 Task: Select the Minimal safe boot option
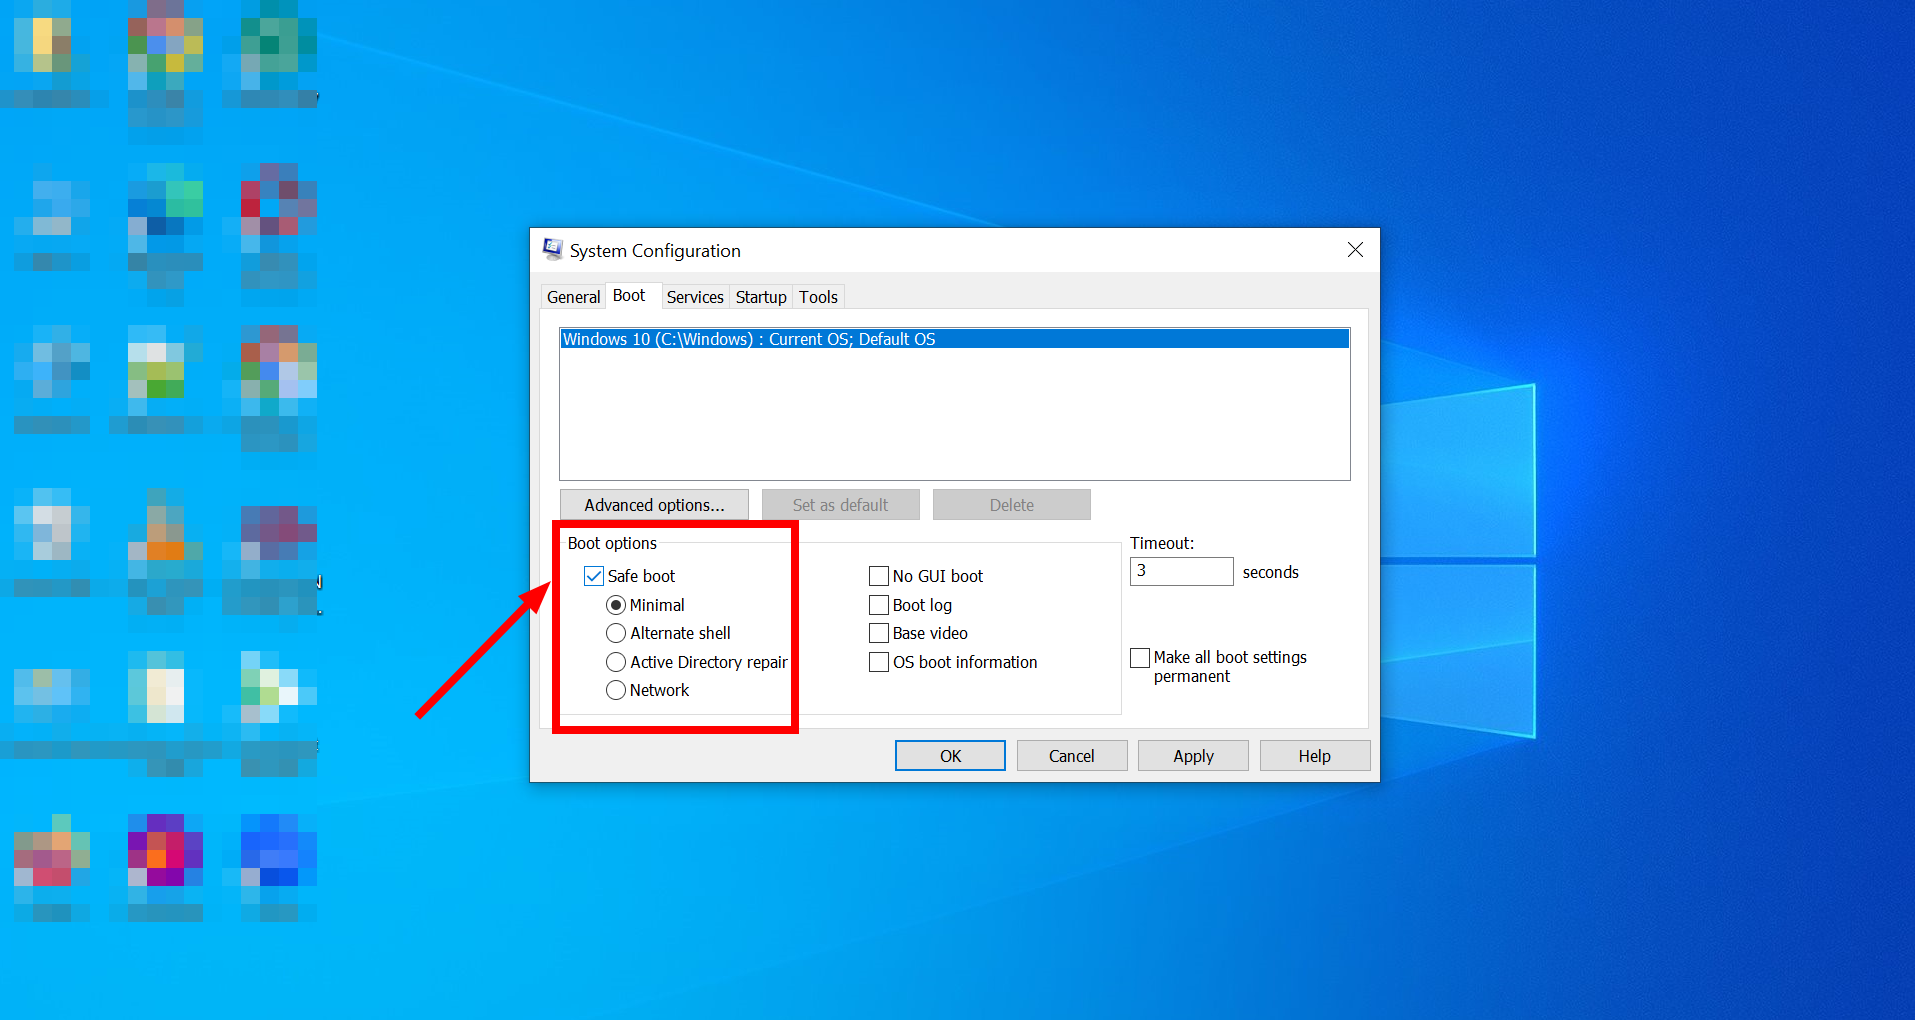tap(616, 605)
